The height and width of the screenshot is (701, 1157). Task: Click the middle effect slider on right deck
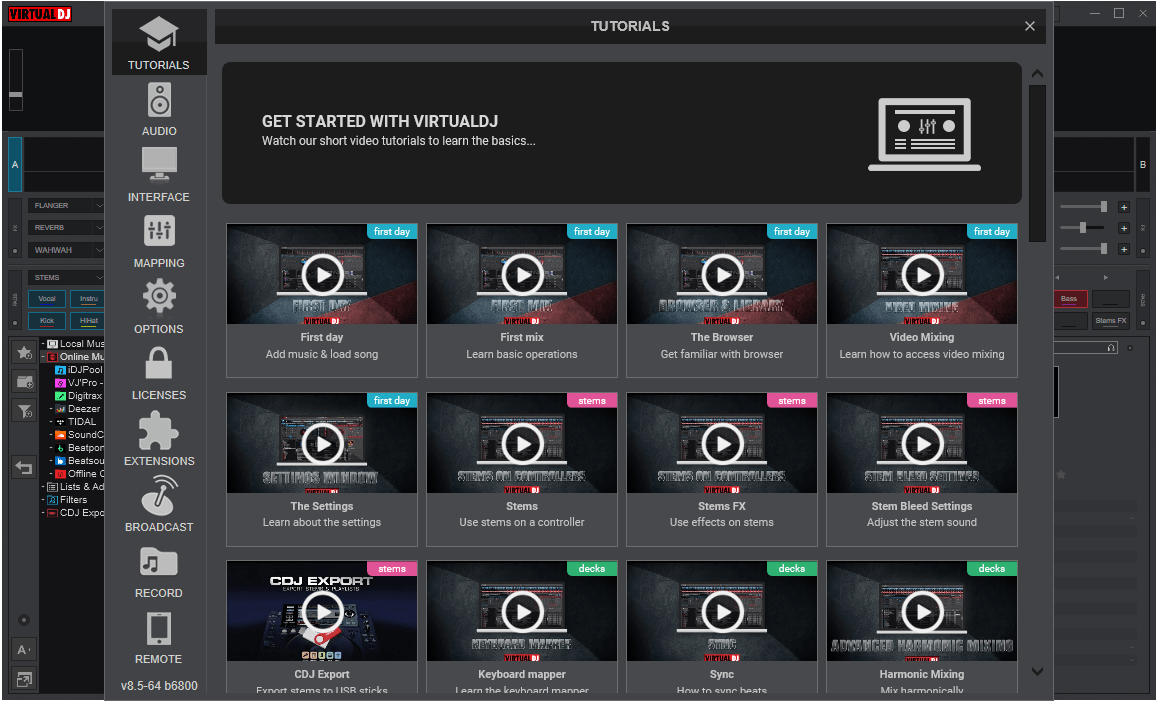pyautogui.click(x=1084, y=228)
